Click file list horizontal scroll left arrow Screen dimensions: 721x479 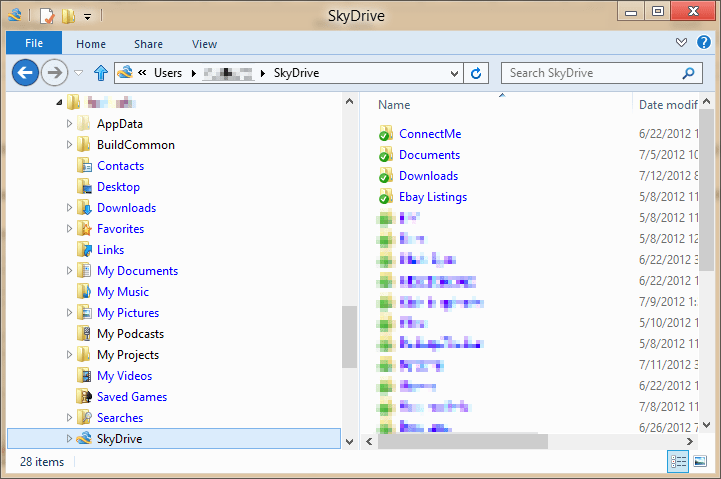coord(369,442)
